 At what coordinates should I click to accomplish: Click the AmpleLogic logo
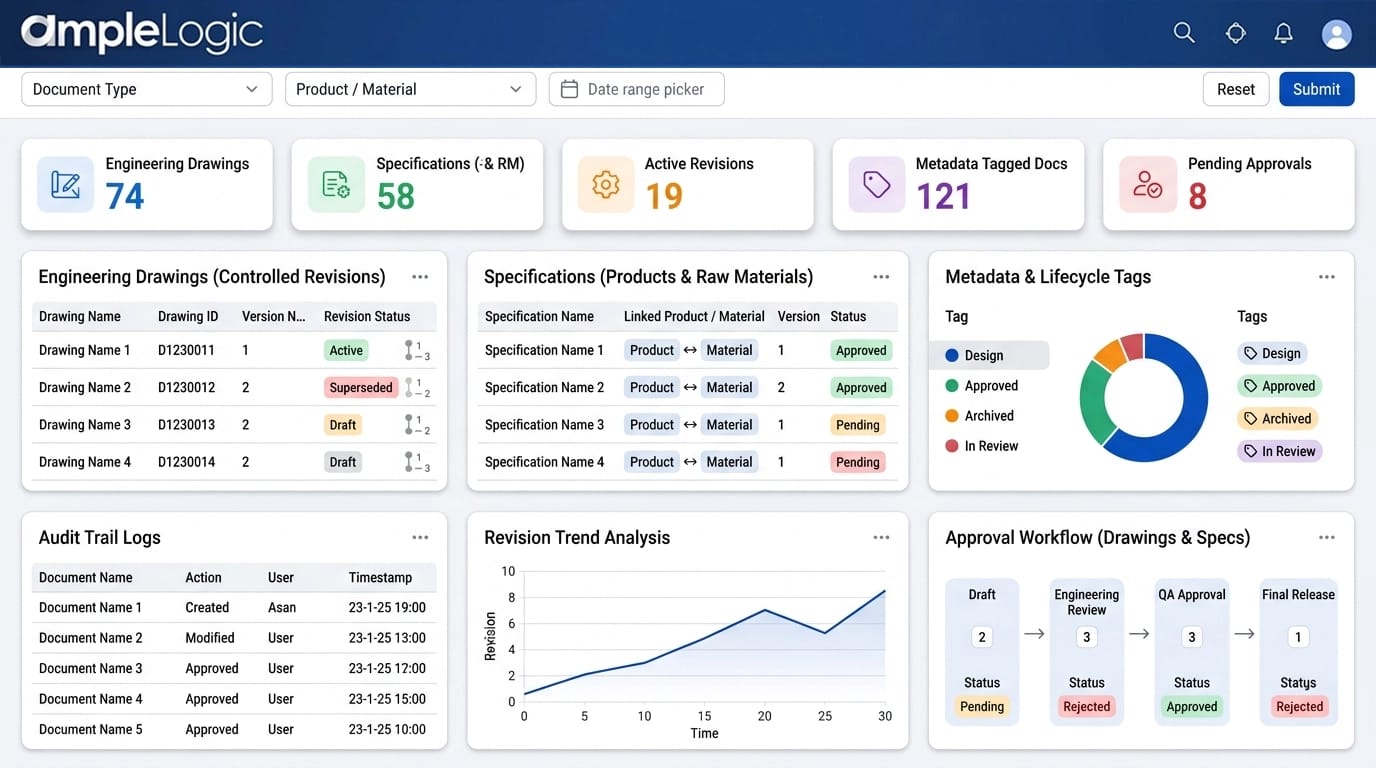pyautogui.click(x=142, y=33)
